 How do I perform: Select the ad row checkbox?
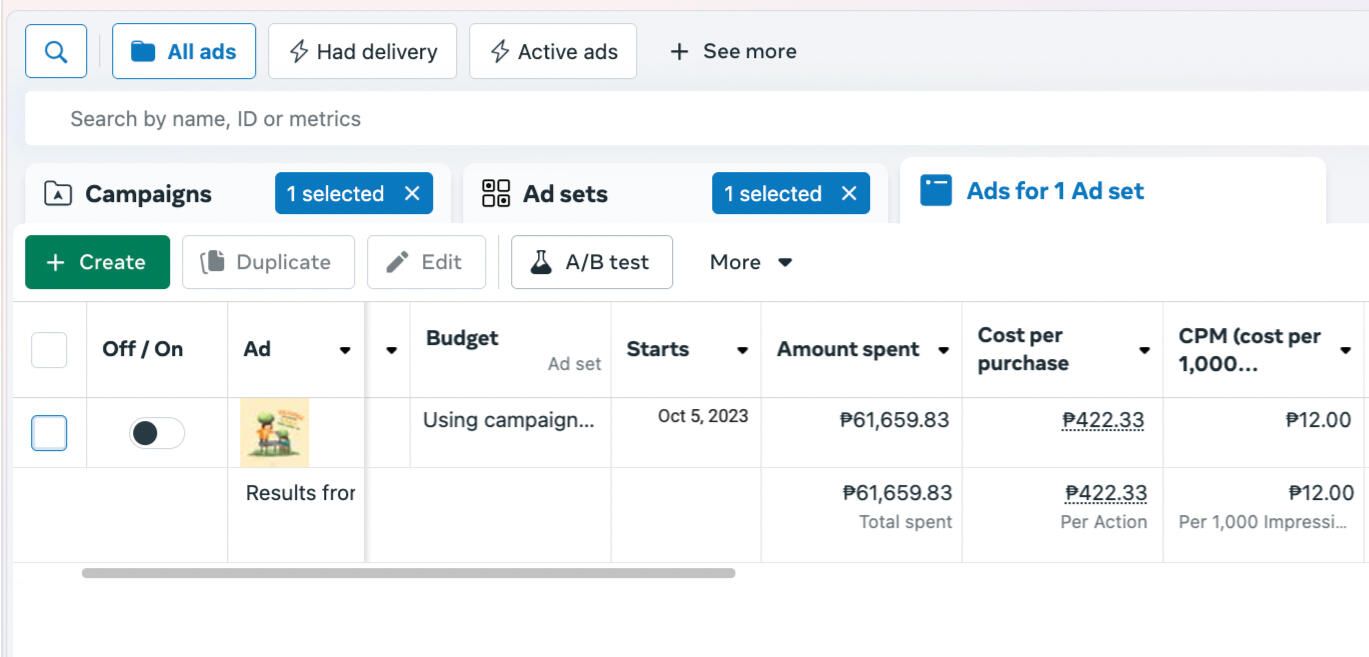(50, 433)
